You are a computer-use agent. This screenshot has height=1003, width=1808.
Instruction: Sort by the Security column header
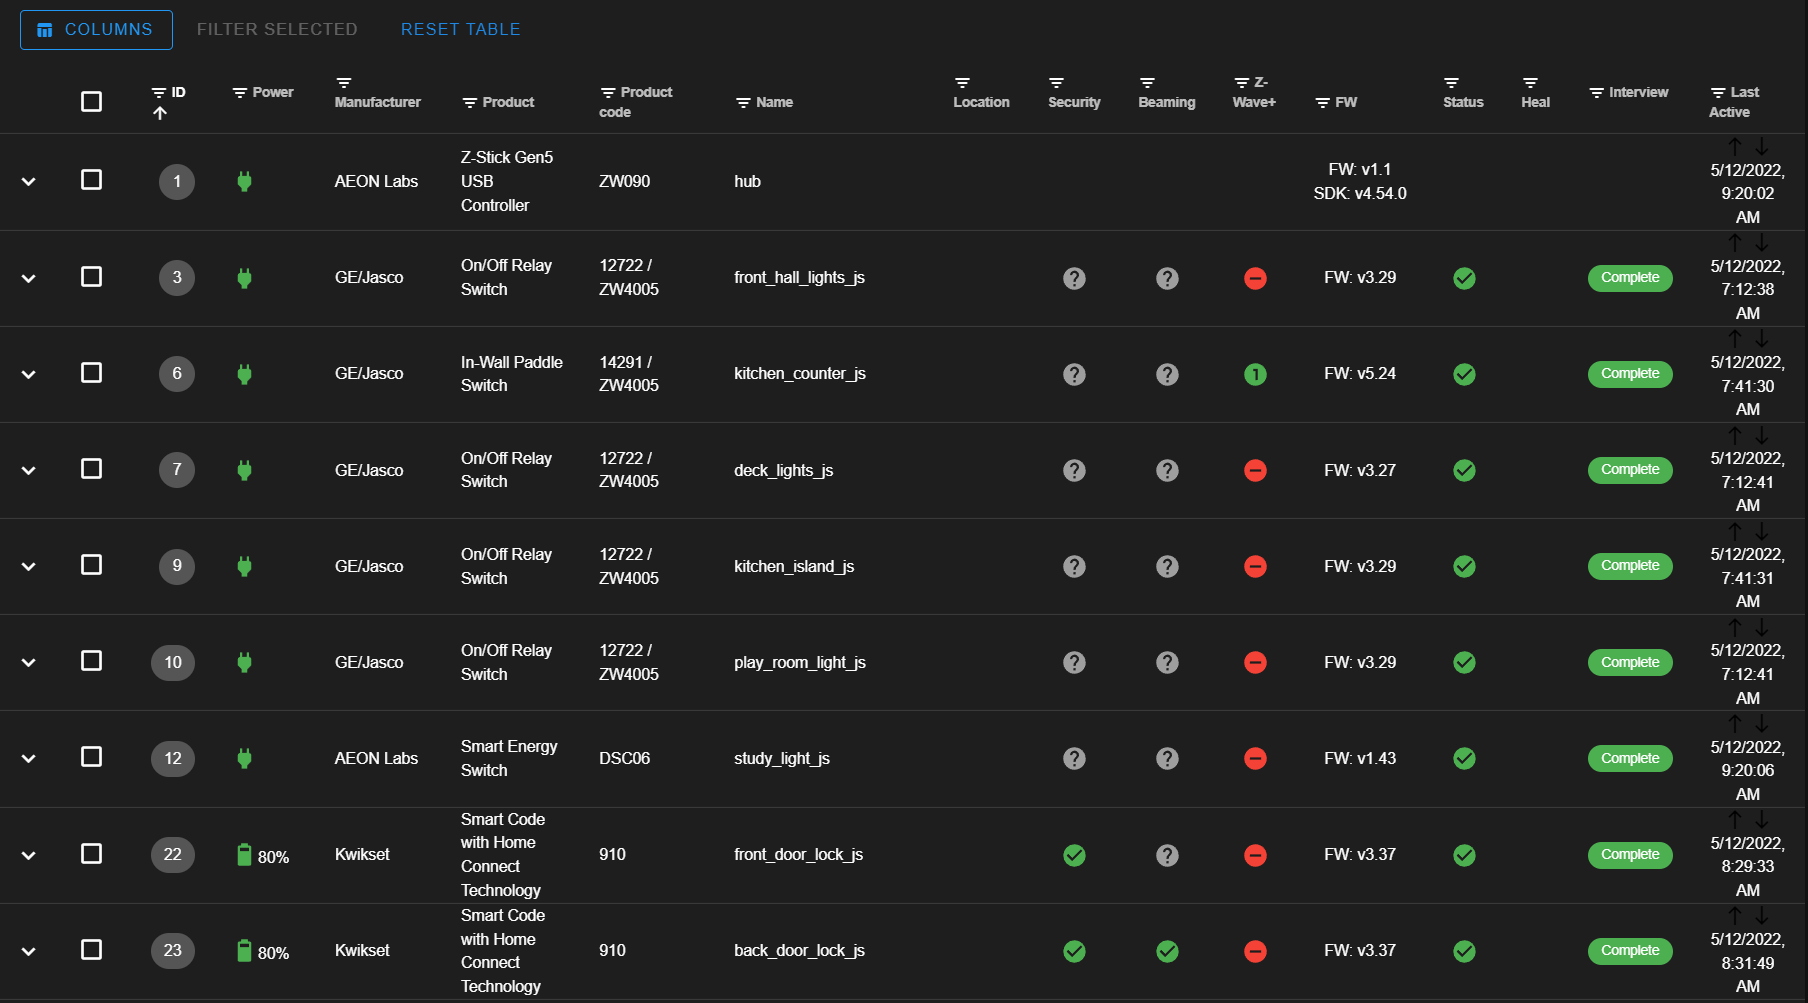(x=1074, y=102)
